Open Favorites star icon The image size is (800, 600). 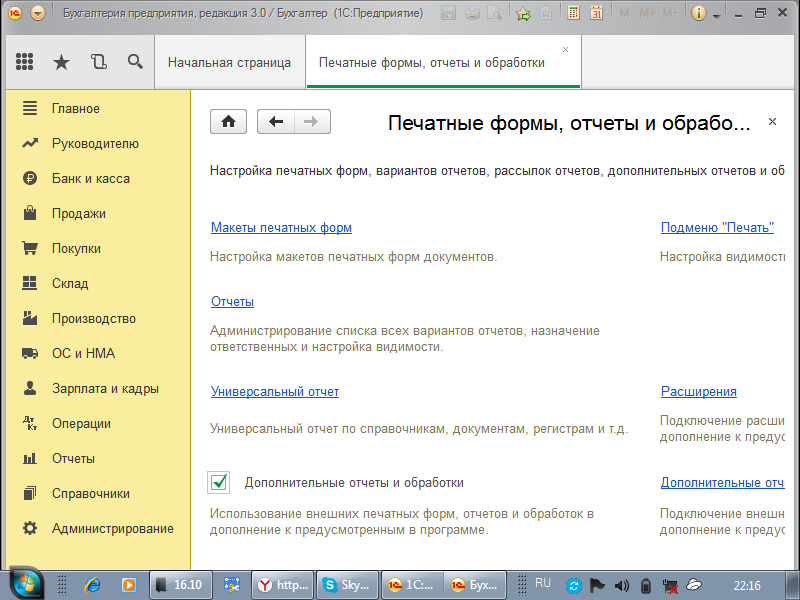(61, 62)
